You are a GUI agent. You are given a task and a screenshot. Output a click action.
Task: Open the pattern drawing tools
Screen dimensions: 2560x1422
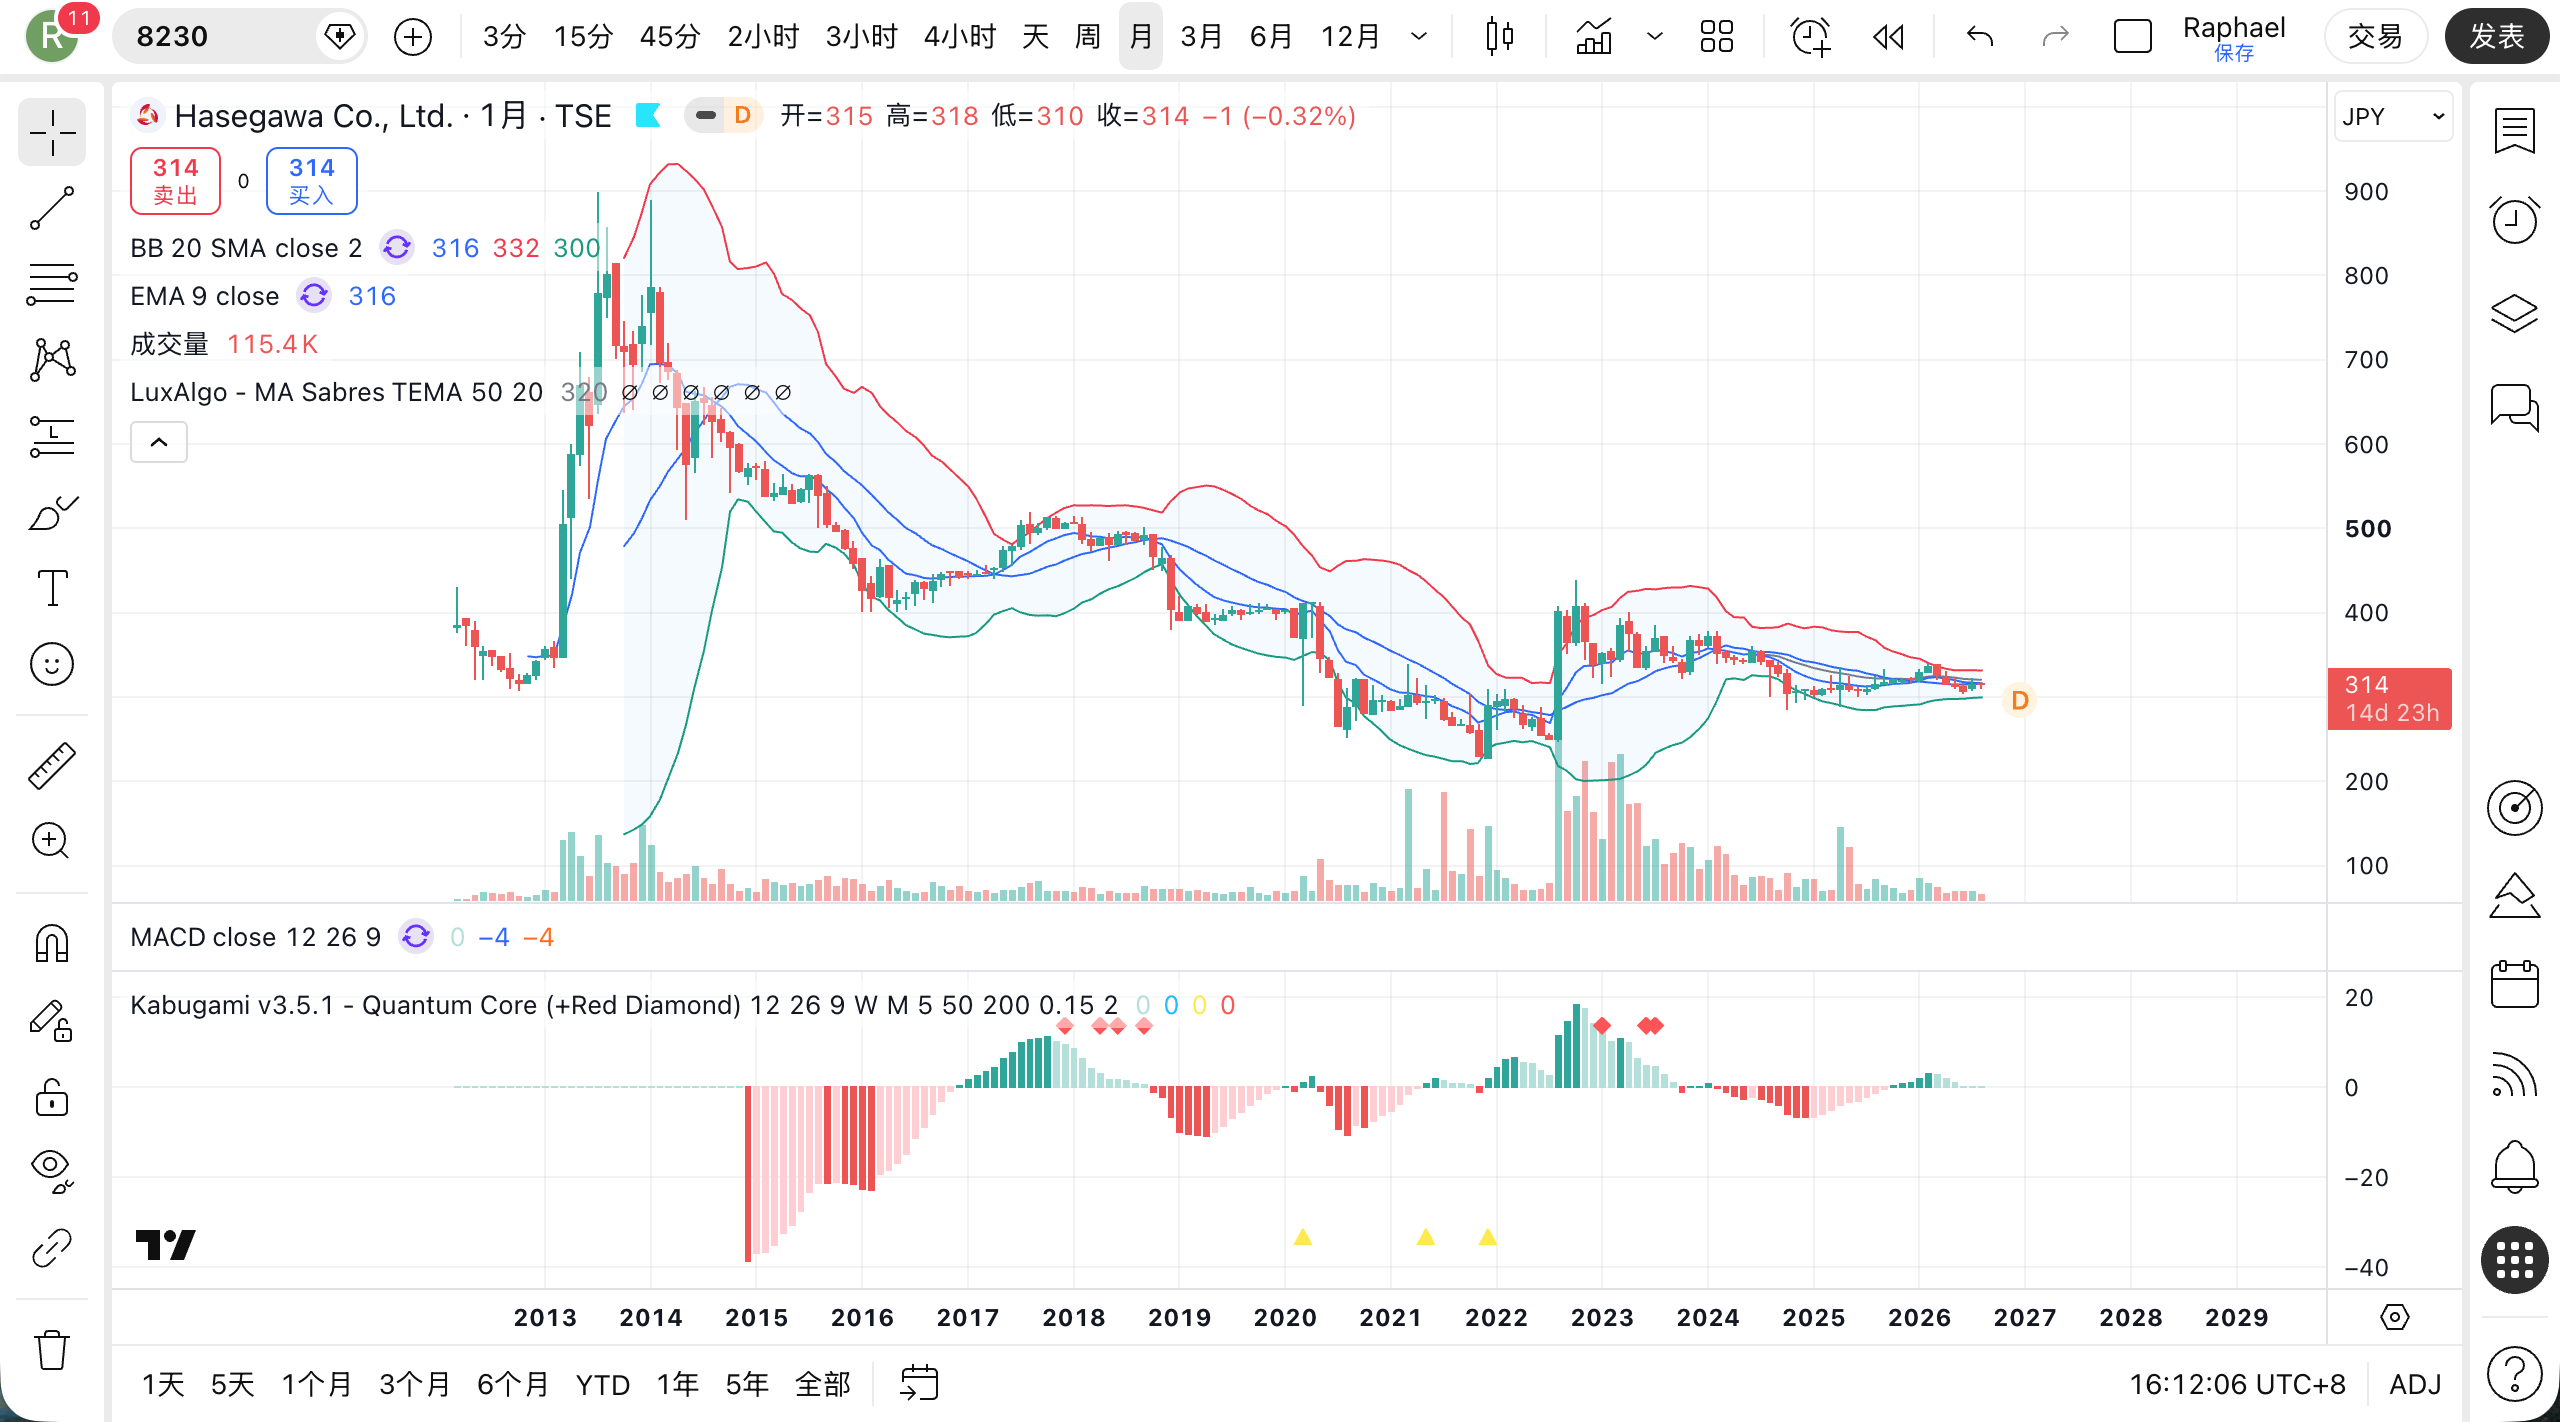[52, 360]
